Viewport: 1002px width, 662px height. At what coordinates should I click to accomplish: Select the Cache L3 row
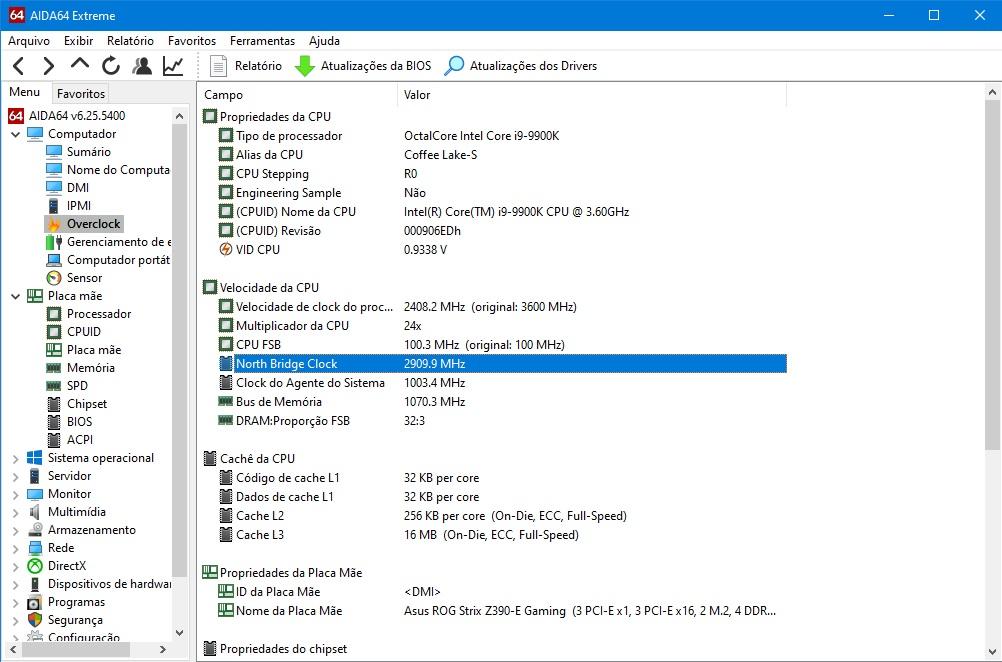point(502,535)
